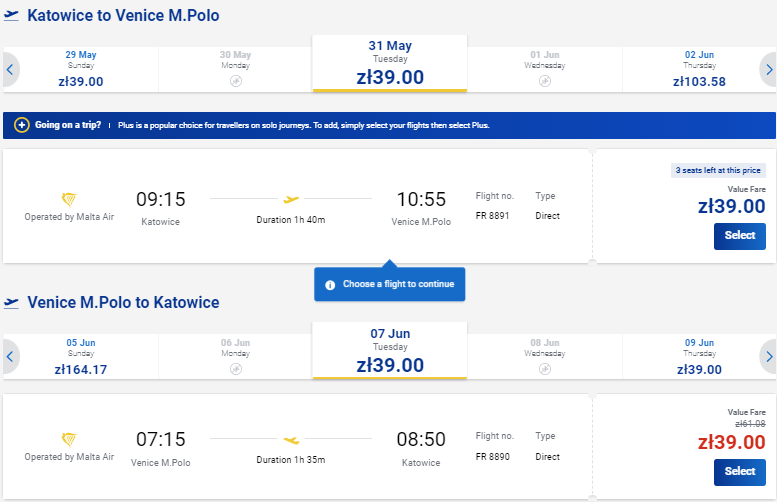Show later outbound dates with right arrow near 02 Jun
The image size is (777, 502).
(769, 70)
